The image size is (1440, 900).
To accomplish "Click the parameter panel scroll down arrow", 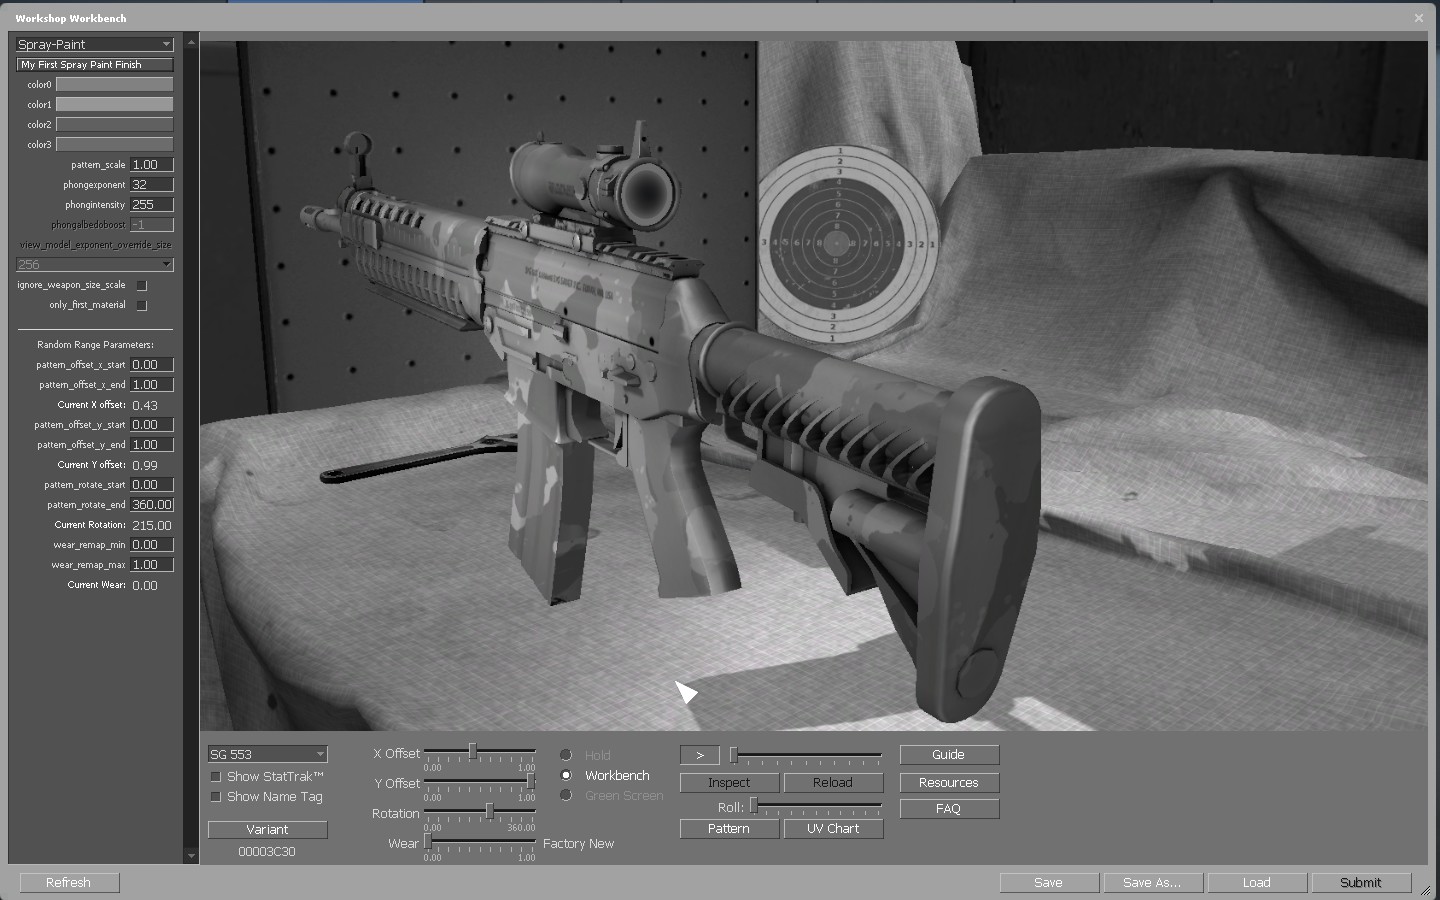I will [x=191, y=856].
